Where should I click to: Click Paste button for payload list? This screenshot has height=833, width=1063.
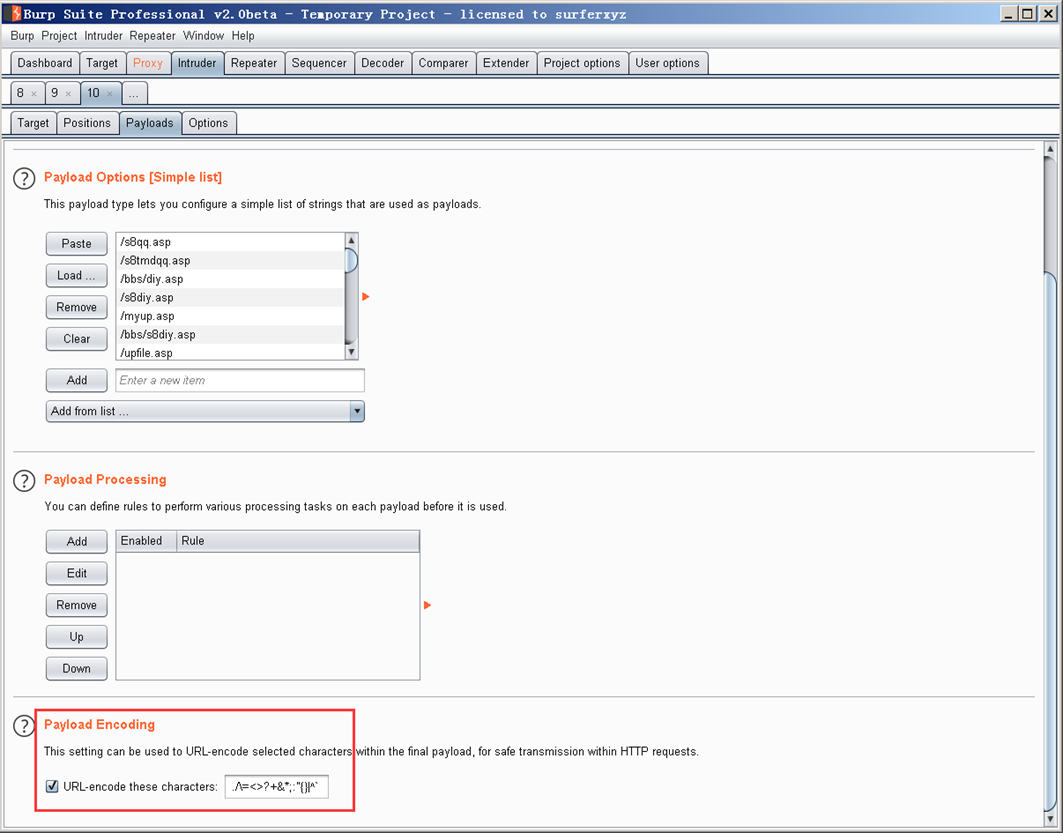pos(77,243)
